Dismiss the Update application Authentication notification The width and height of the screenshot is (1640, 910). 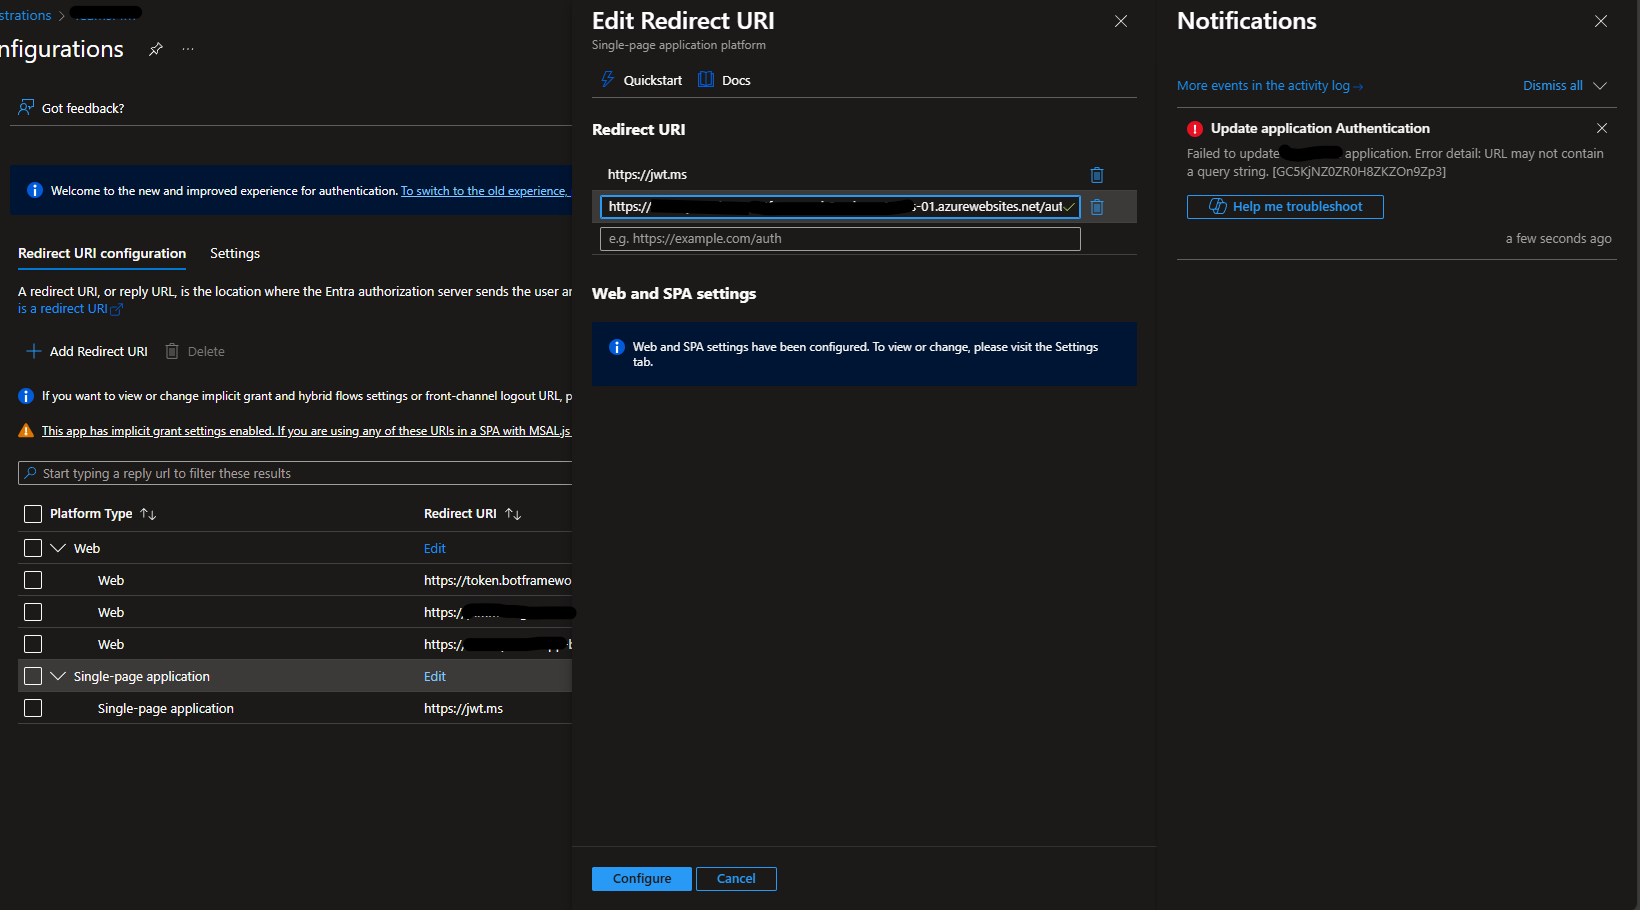tap(1602, 128)
